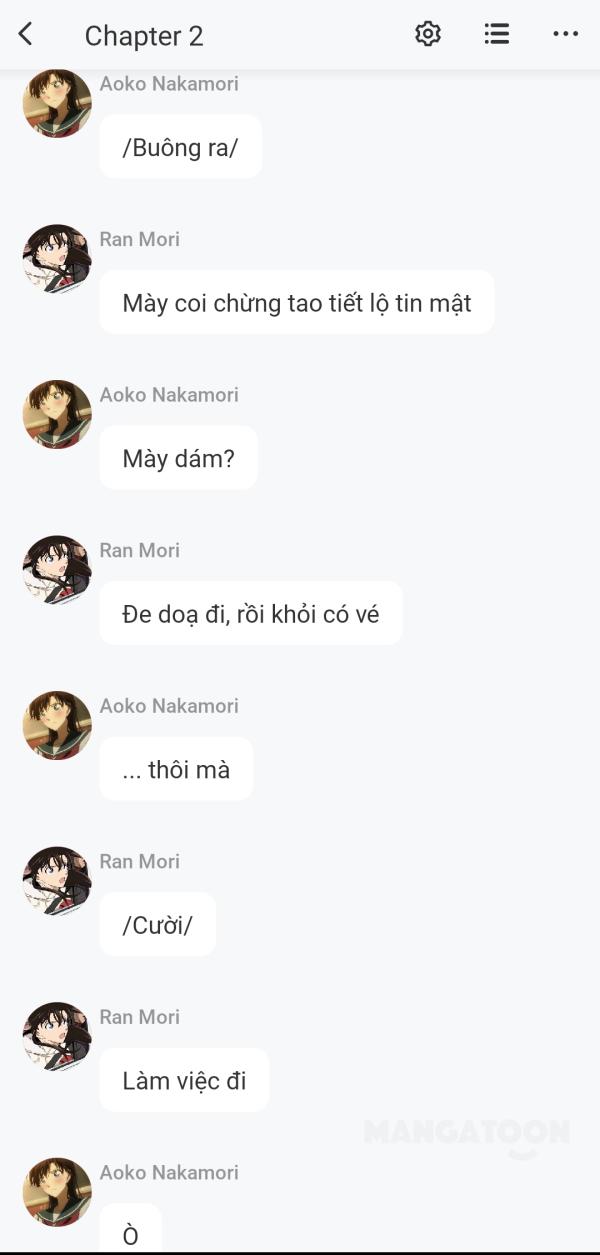Open reader settings gear icon
The height and width of the screenshot is (1255, 600).
(x=428, y=34)
